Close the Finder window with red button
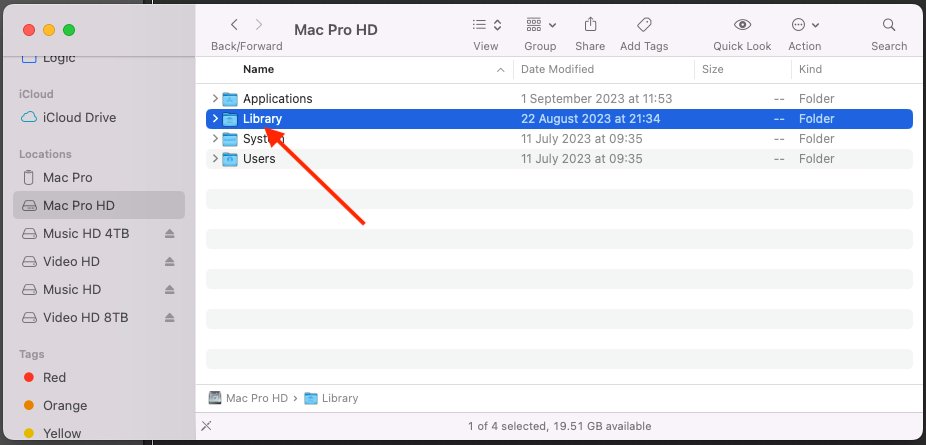926x445 pixels. pos(29,30)
